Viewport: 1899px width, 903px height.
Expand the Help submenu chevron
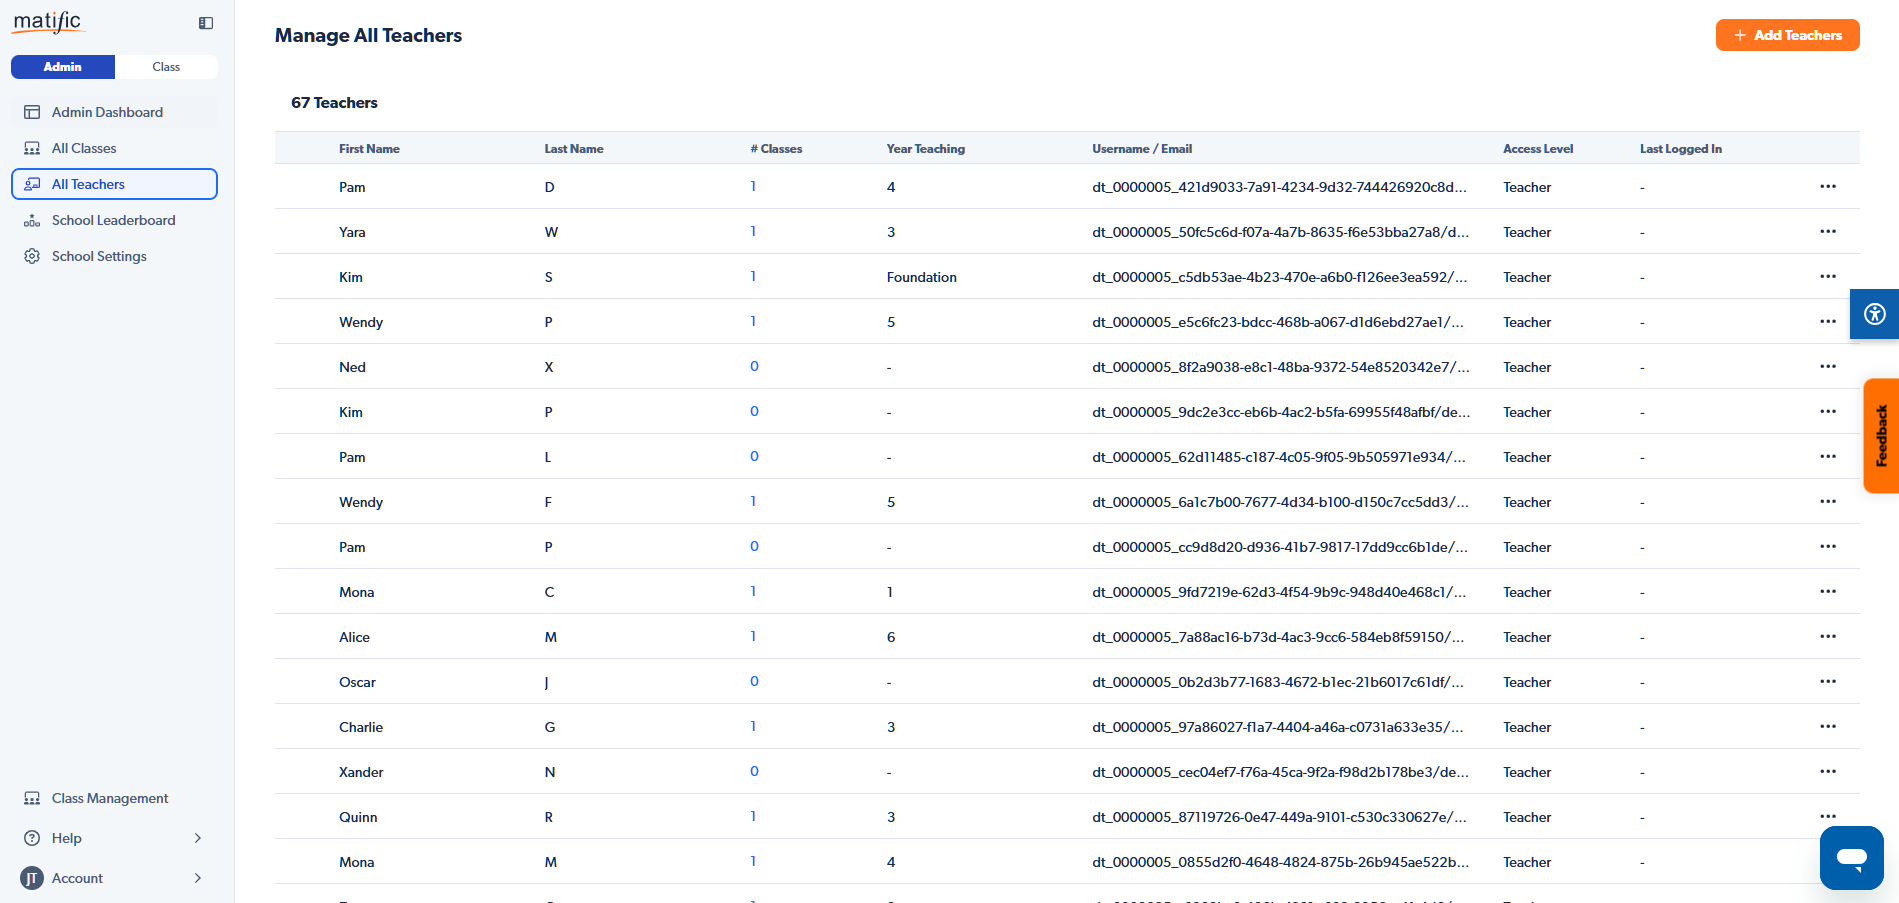pos(198,838)
